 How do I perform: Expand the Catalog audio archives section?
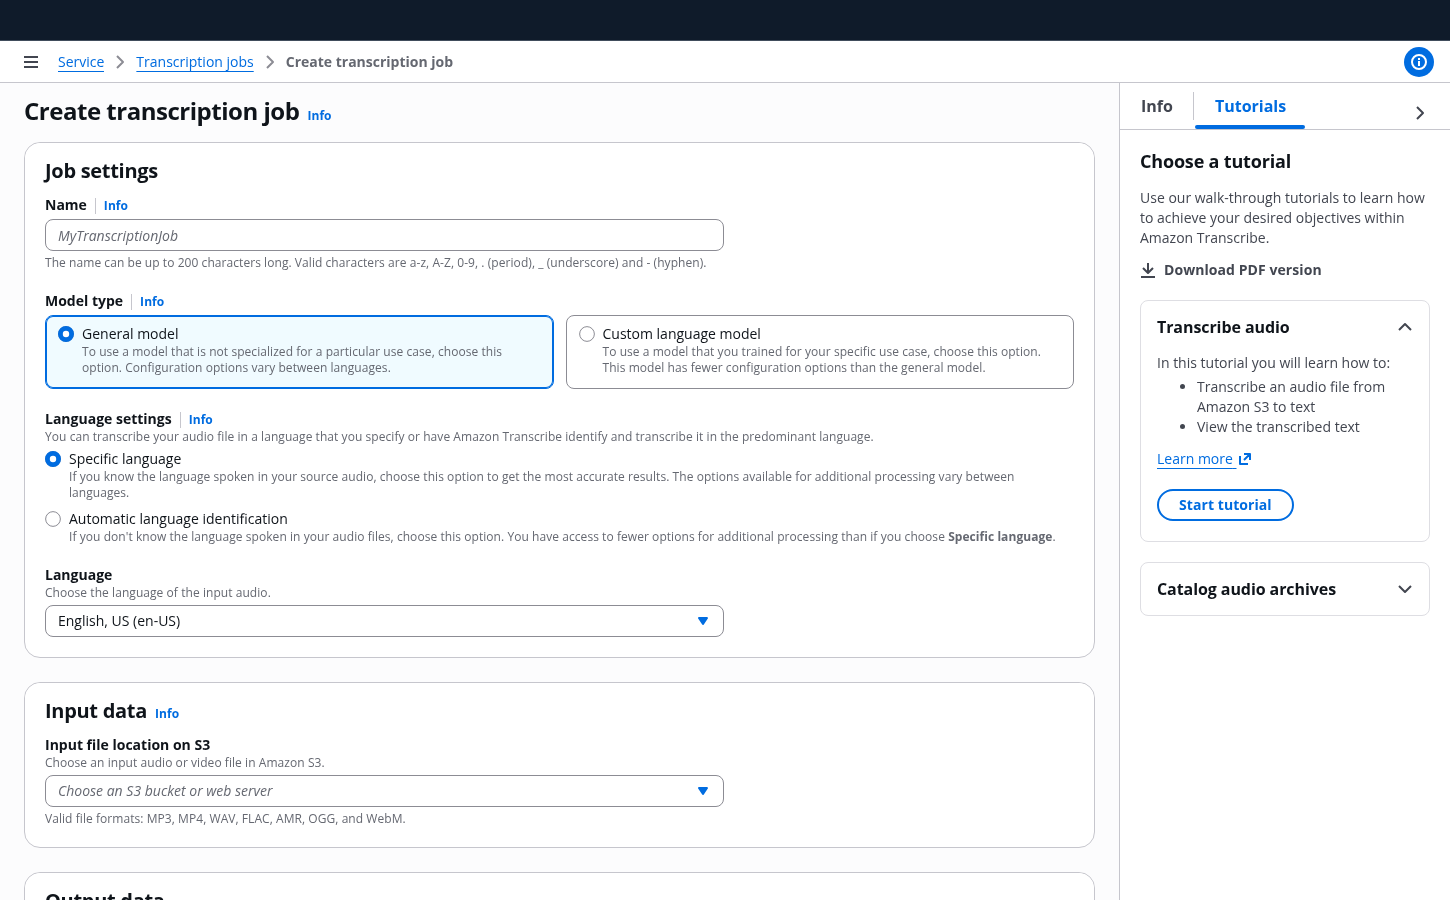[1404, 589]
